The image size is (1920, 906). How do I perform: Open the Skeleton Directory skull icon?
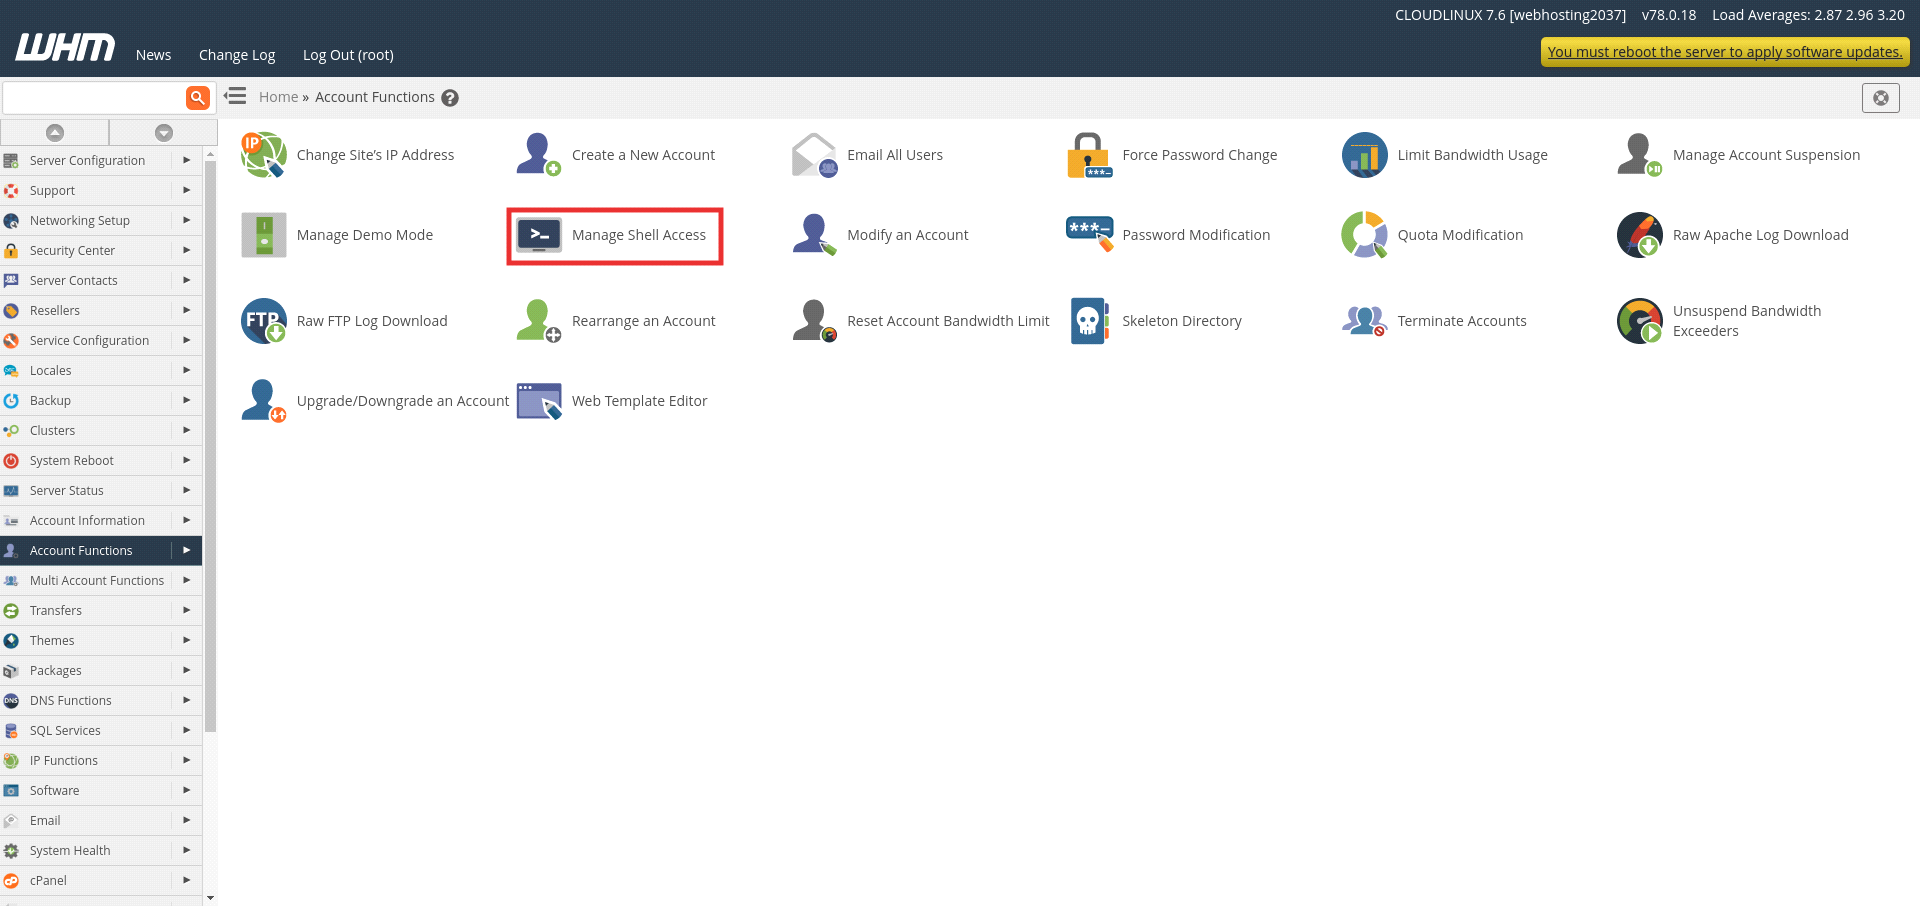point(1089,321)
